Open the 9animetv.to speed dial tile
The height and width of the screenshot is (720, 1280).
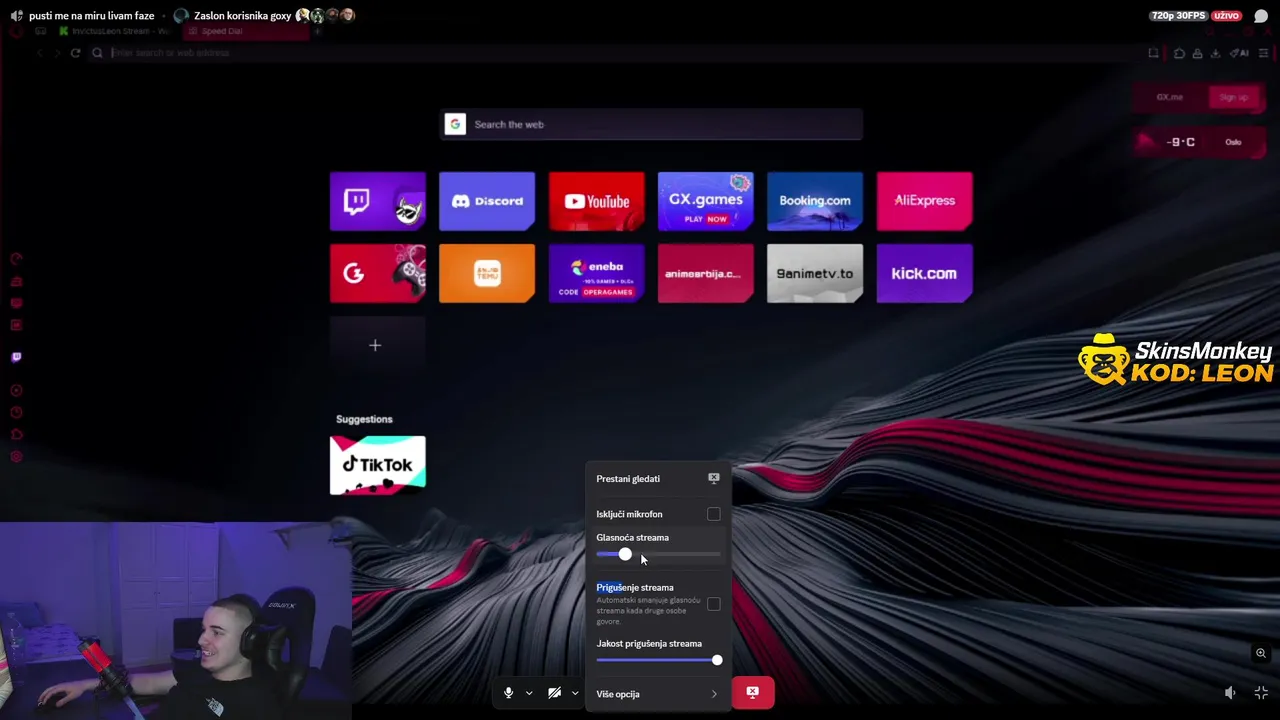[815, 273]
